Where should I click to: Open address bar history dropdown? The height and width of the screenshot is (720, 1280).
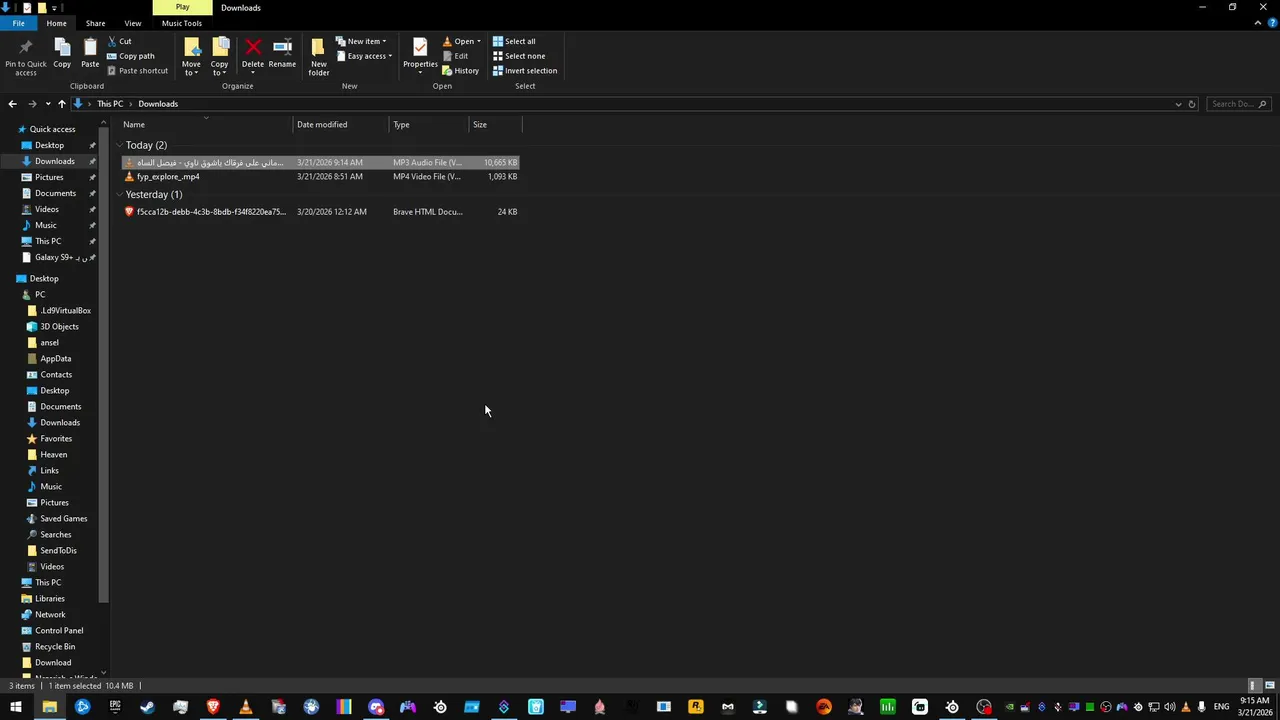[x=1178, y=104]
